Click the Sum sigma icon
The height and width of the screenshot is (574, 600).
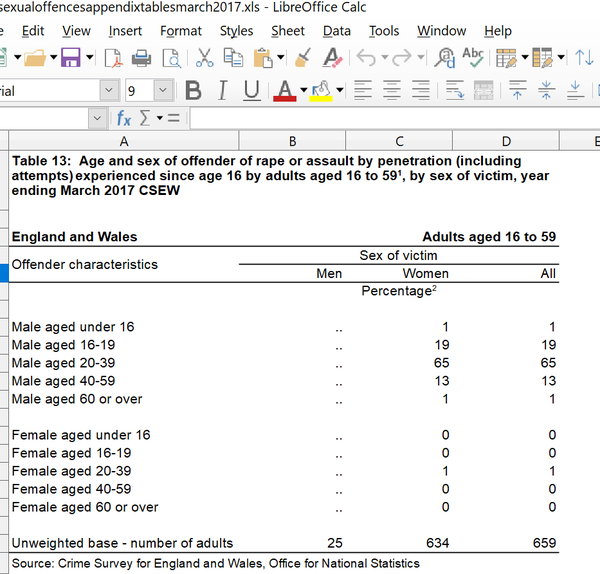pos(145,118)
